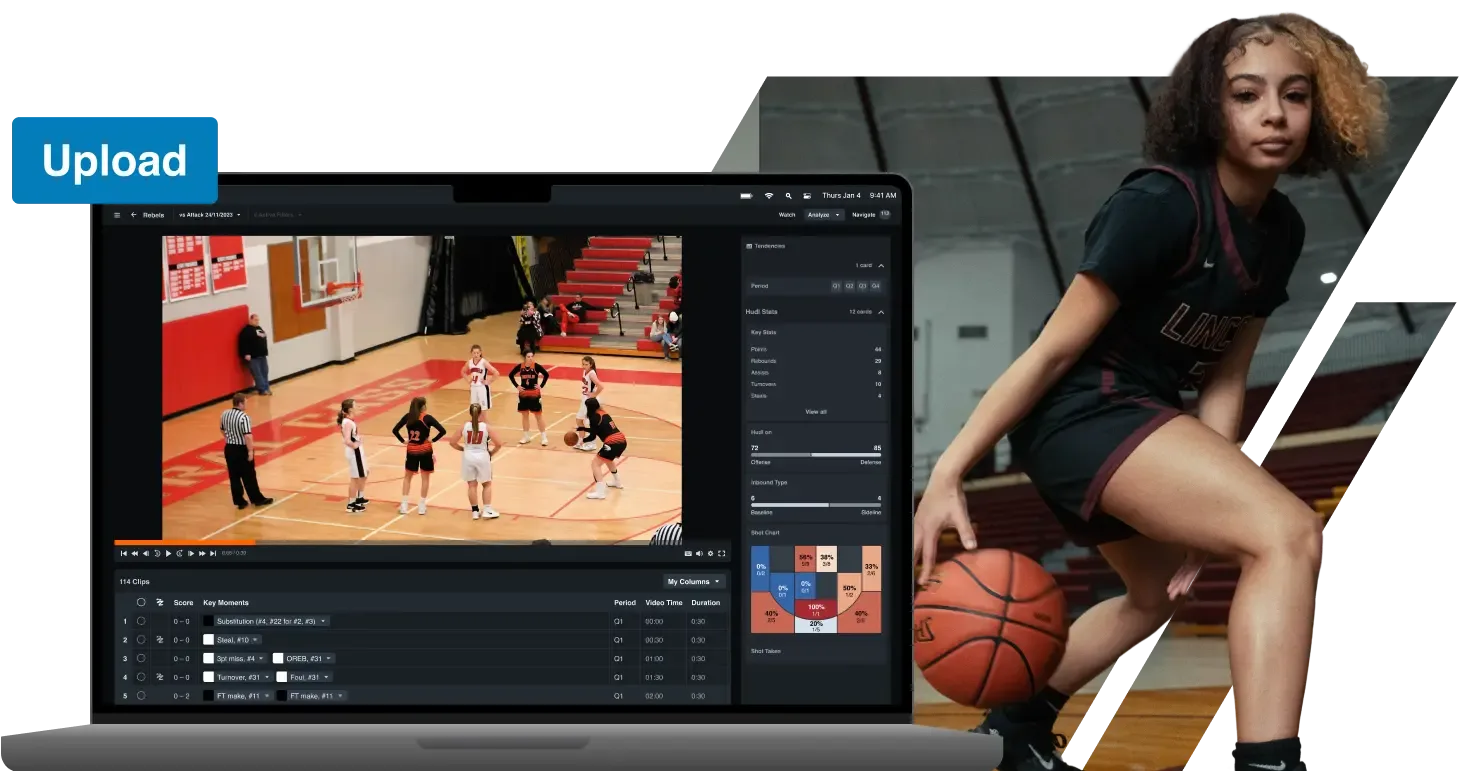Click the fullscreen icon in video player

click(x=721, y=553)
